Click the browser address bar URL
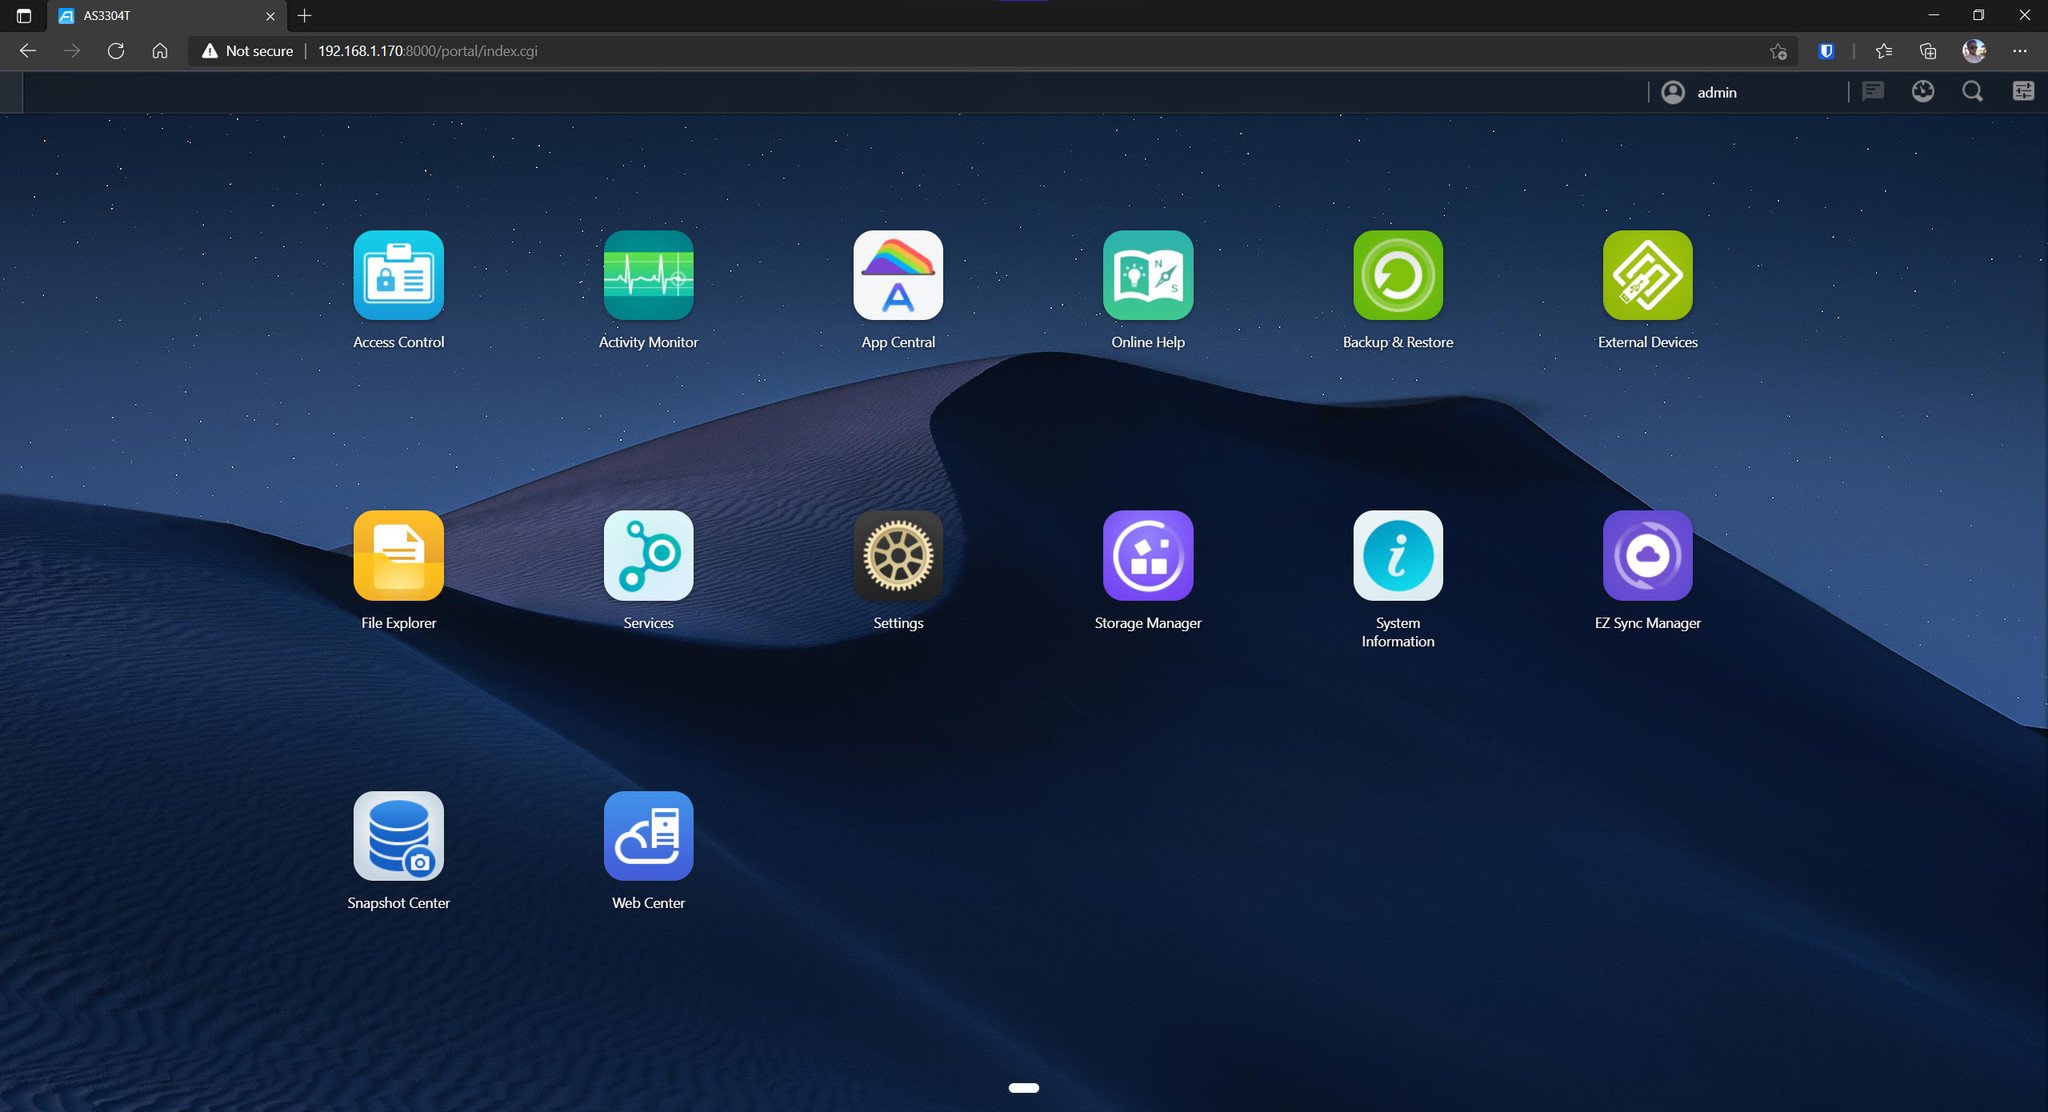Screen dimensions: 2048x1112 pyautogui.click(x=428, y=51)
